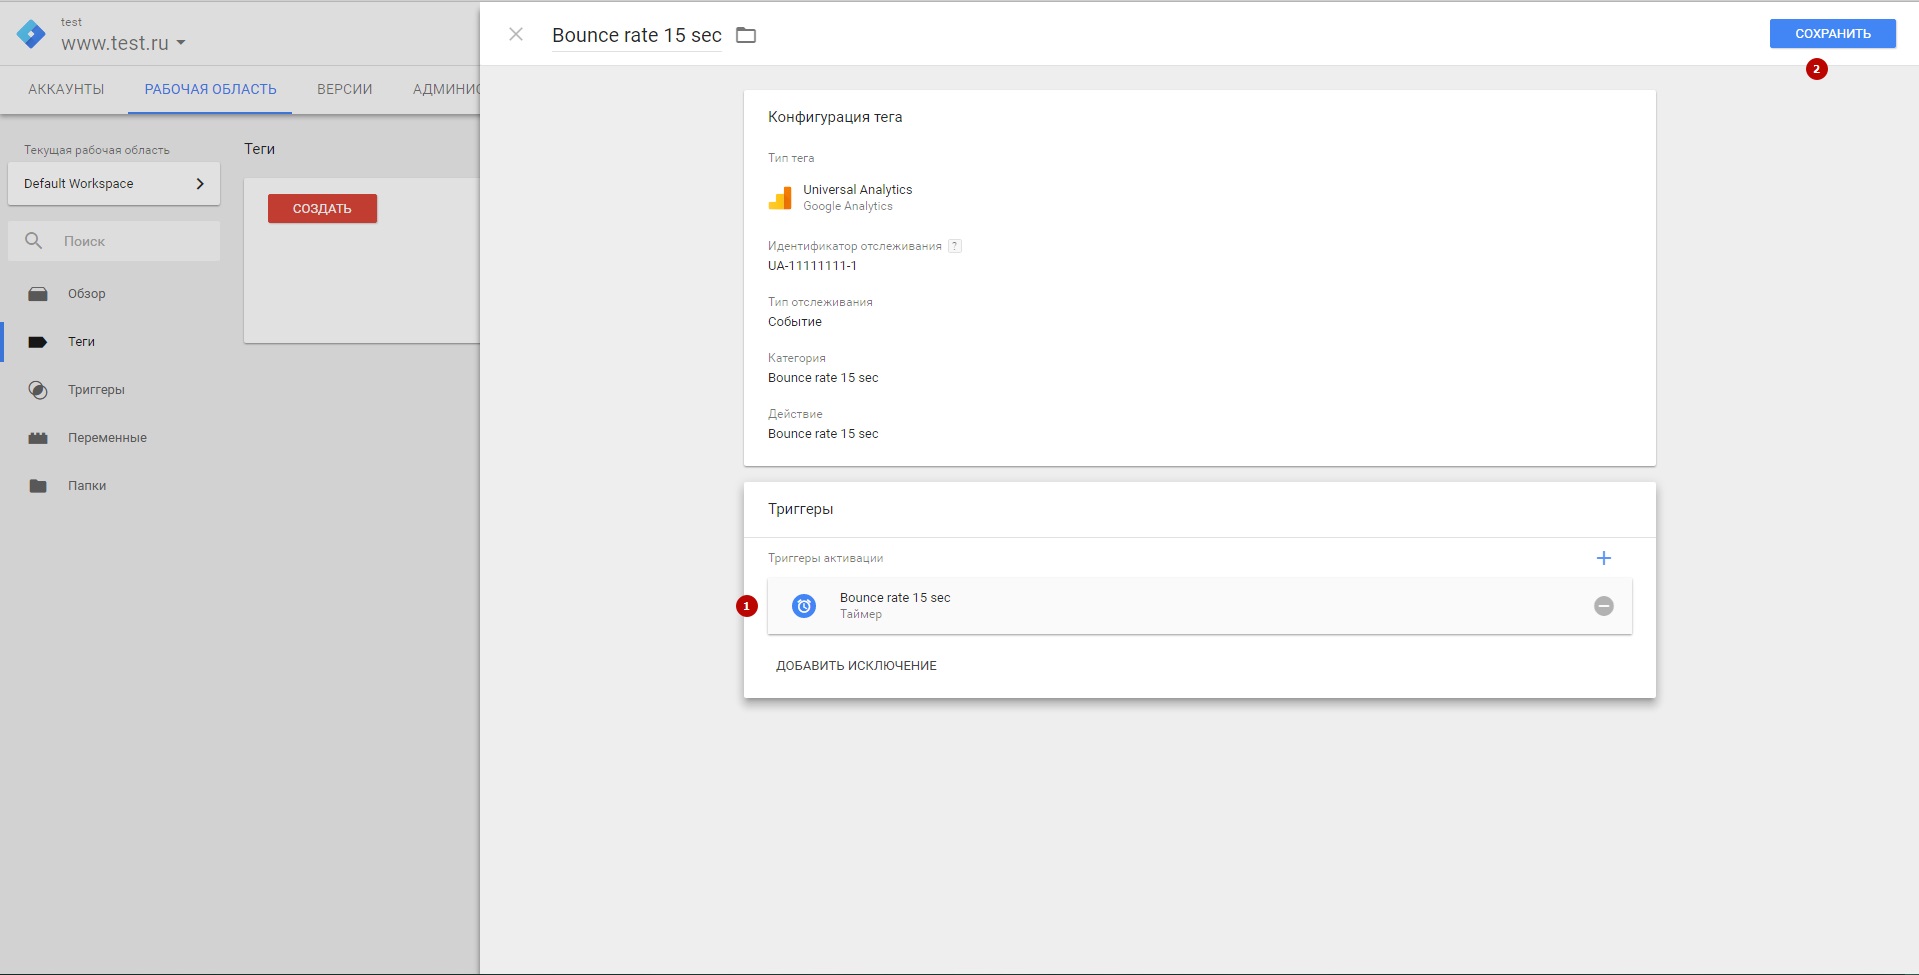Viewport: 1919px width, 975px height.
Task: Switch to the Рабочая область tab
Action: [210, 89]
